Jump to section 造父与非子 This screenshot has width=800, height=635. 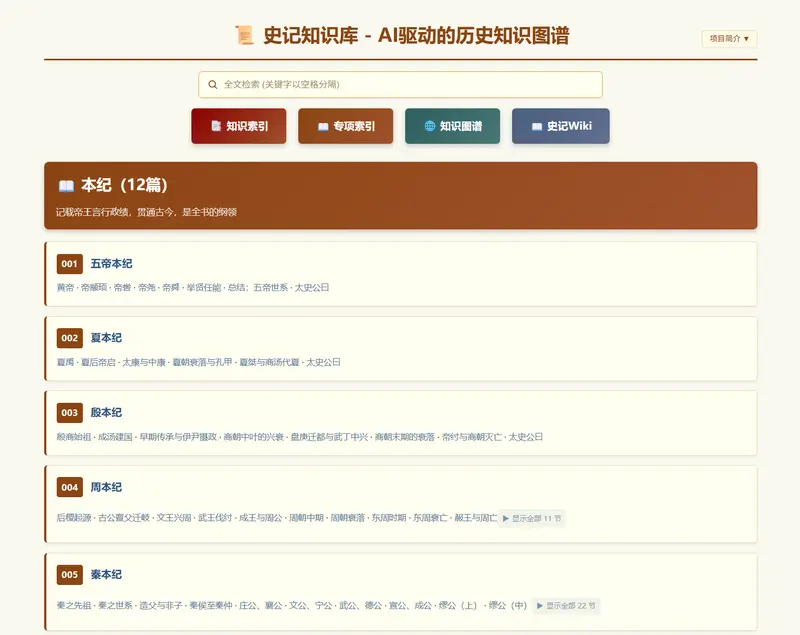point(161,605)
